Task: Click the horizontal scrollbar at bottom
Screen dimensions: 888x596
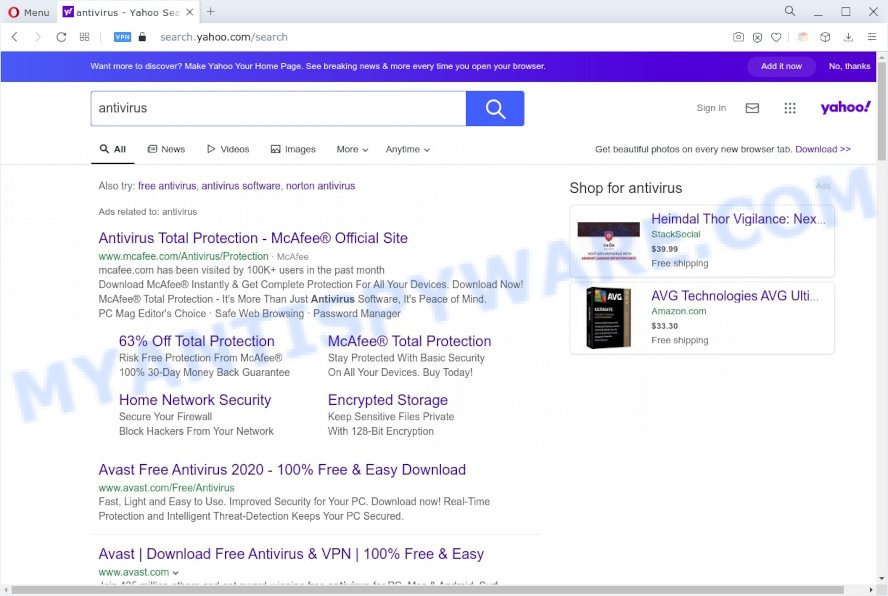Action: click(428, 590)
